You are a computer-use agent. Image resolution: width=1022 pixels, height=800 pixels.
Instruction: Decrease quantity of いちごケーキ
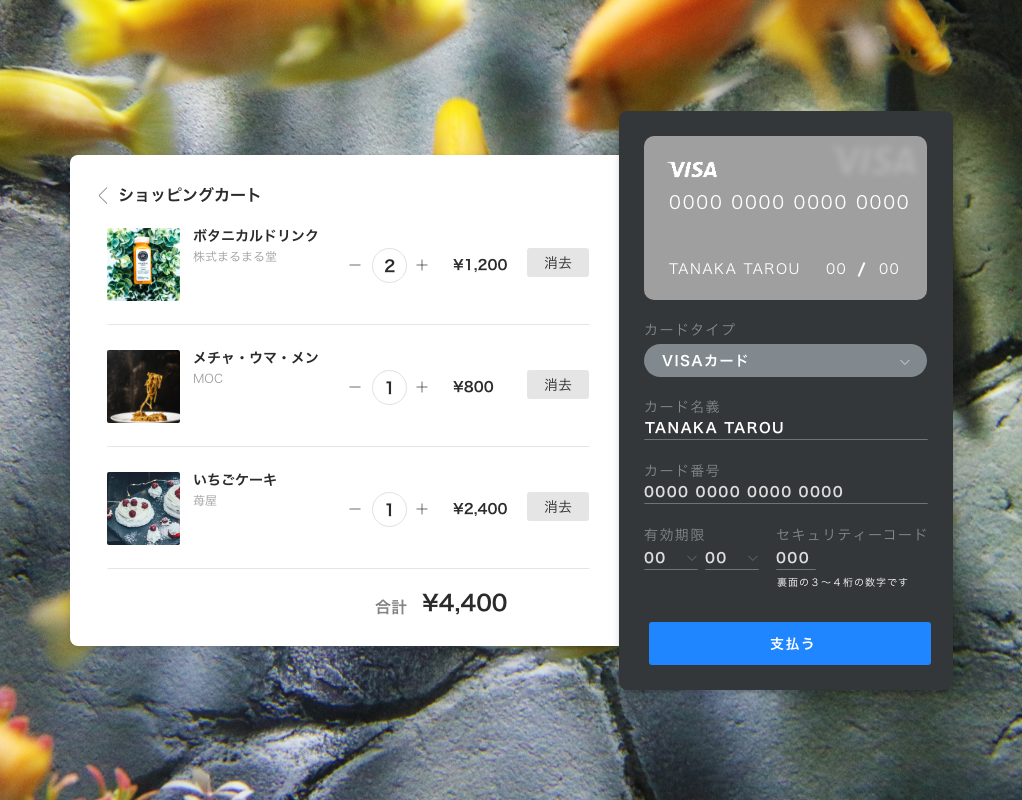tap(355, 509)
